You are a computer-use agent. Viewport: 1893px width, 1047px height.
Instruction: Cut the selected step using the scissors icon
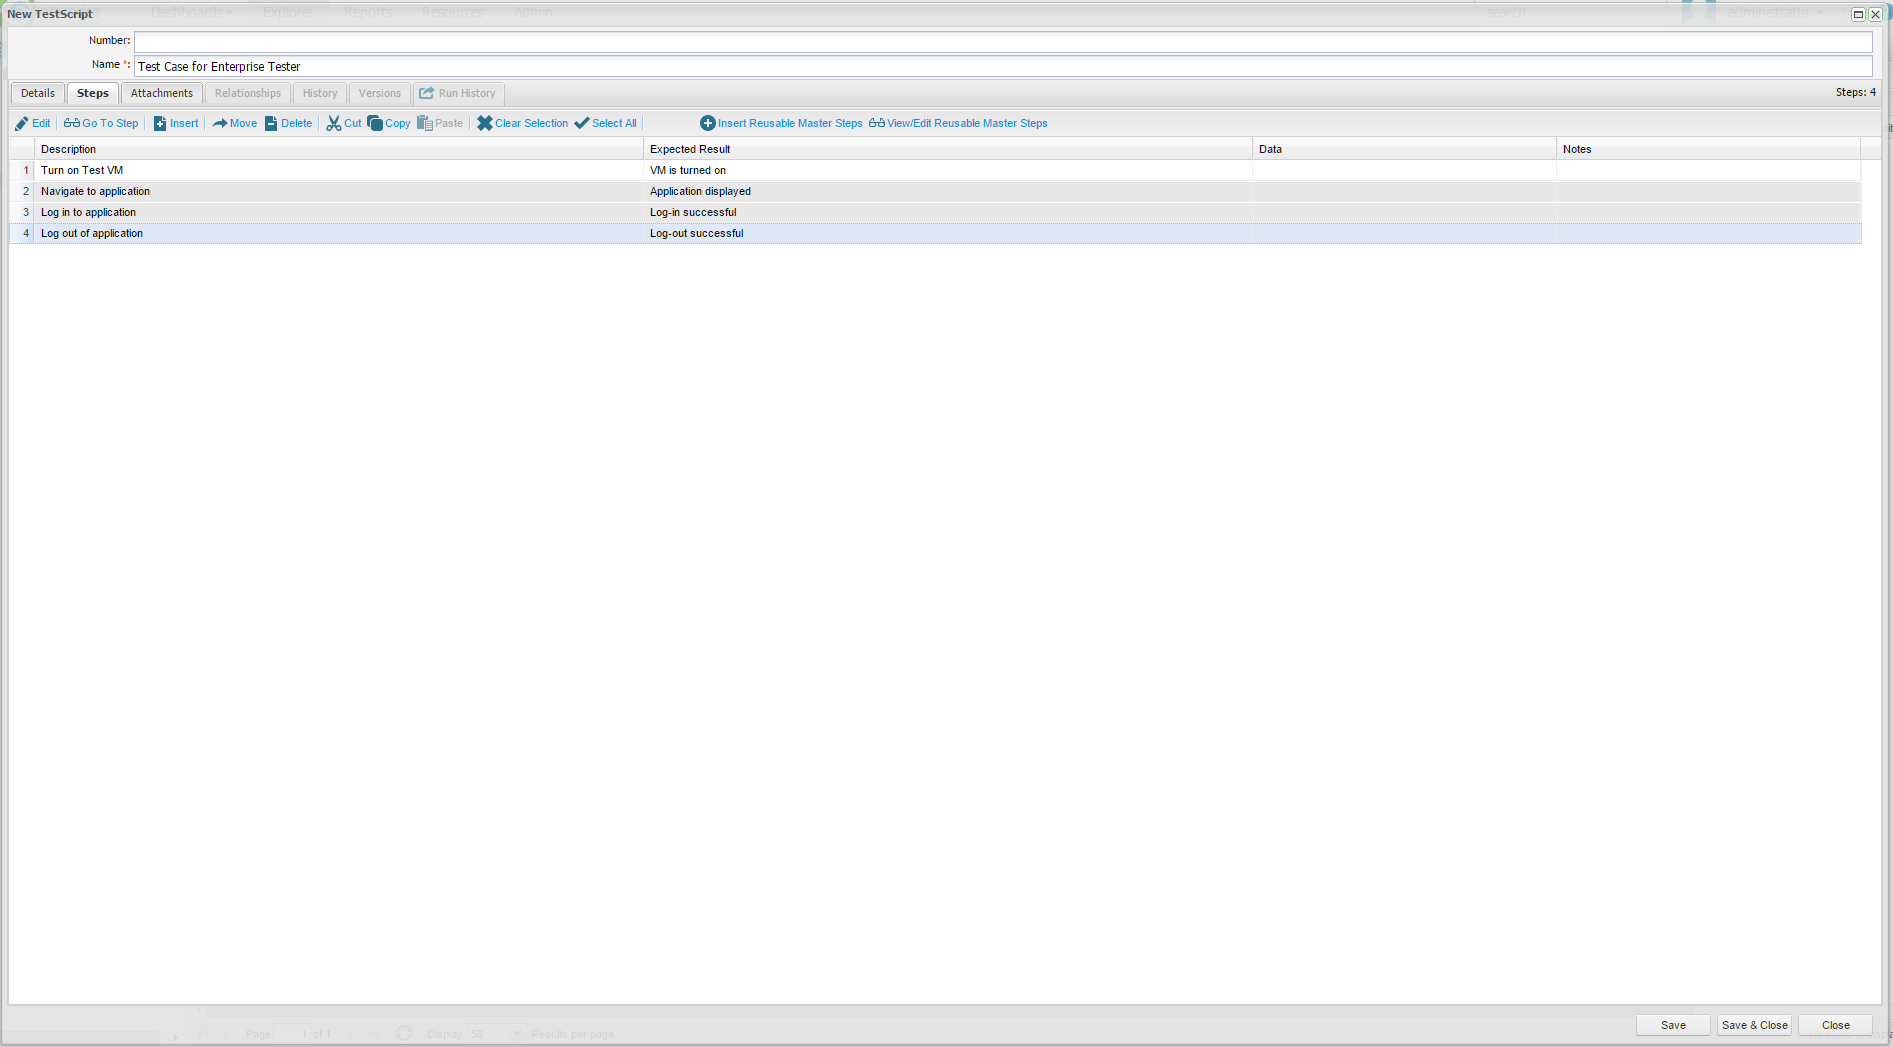point(334,123)
